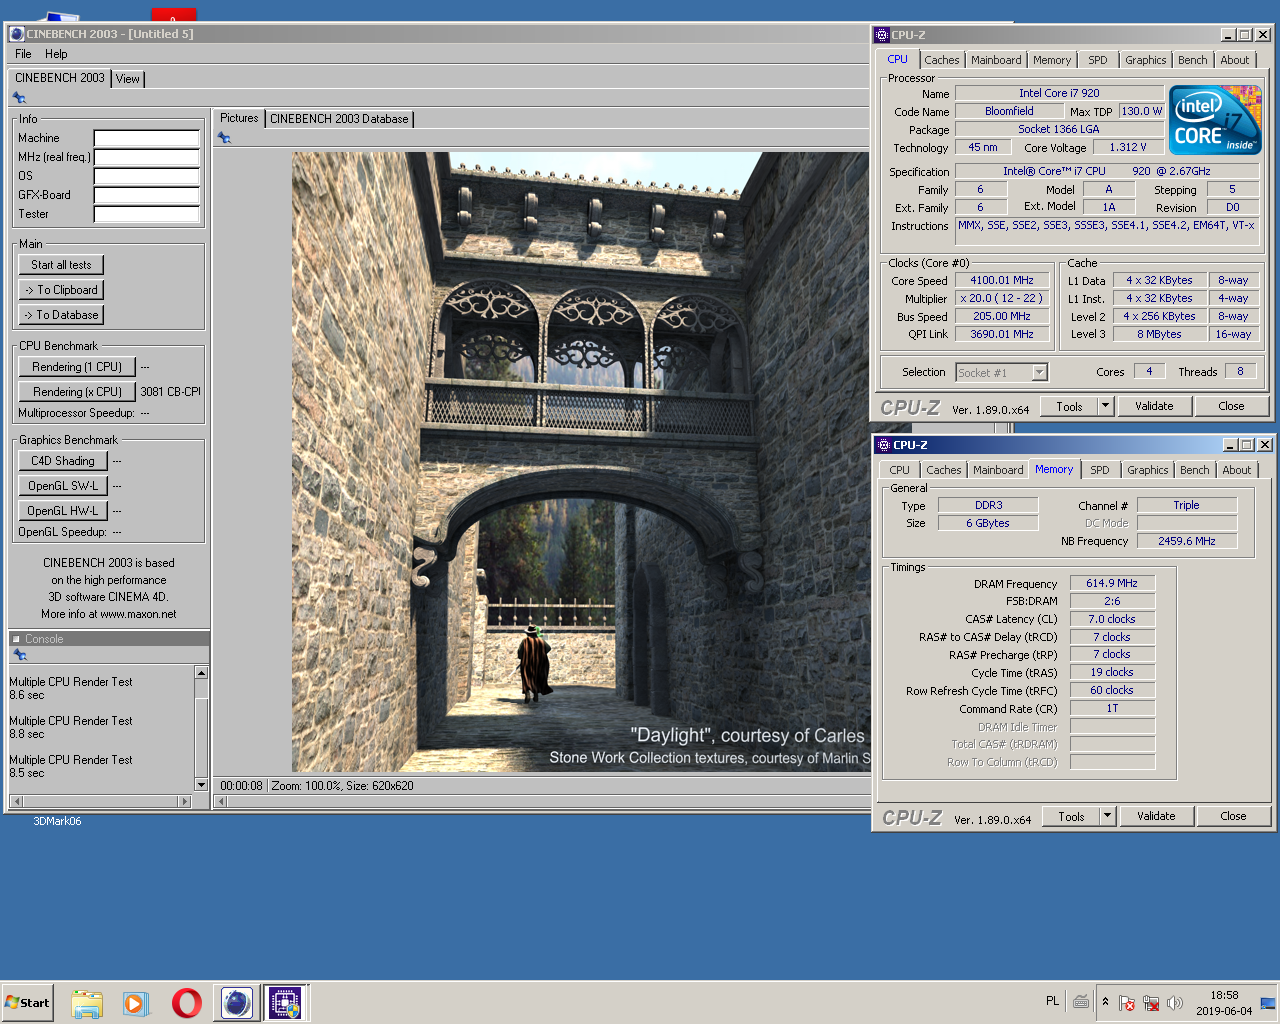
Task: Click the title bar icon of the upper CPU-Z window
Action: pyautogui.click(x=882, y=35)
